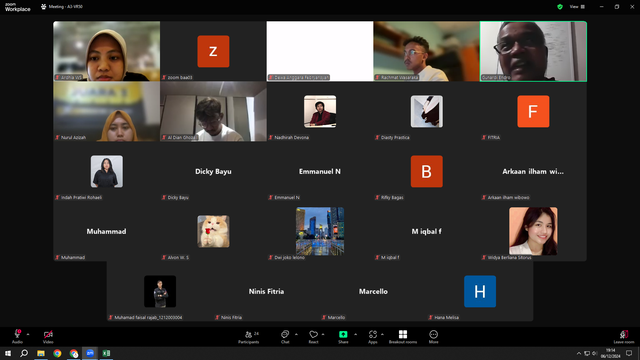Open the taskbar volume control

click(x=595, y=353)
